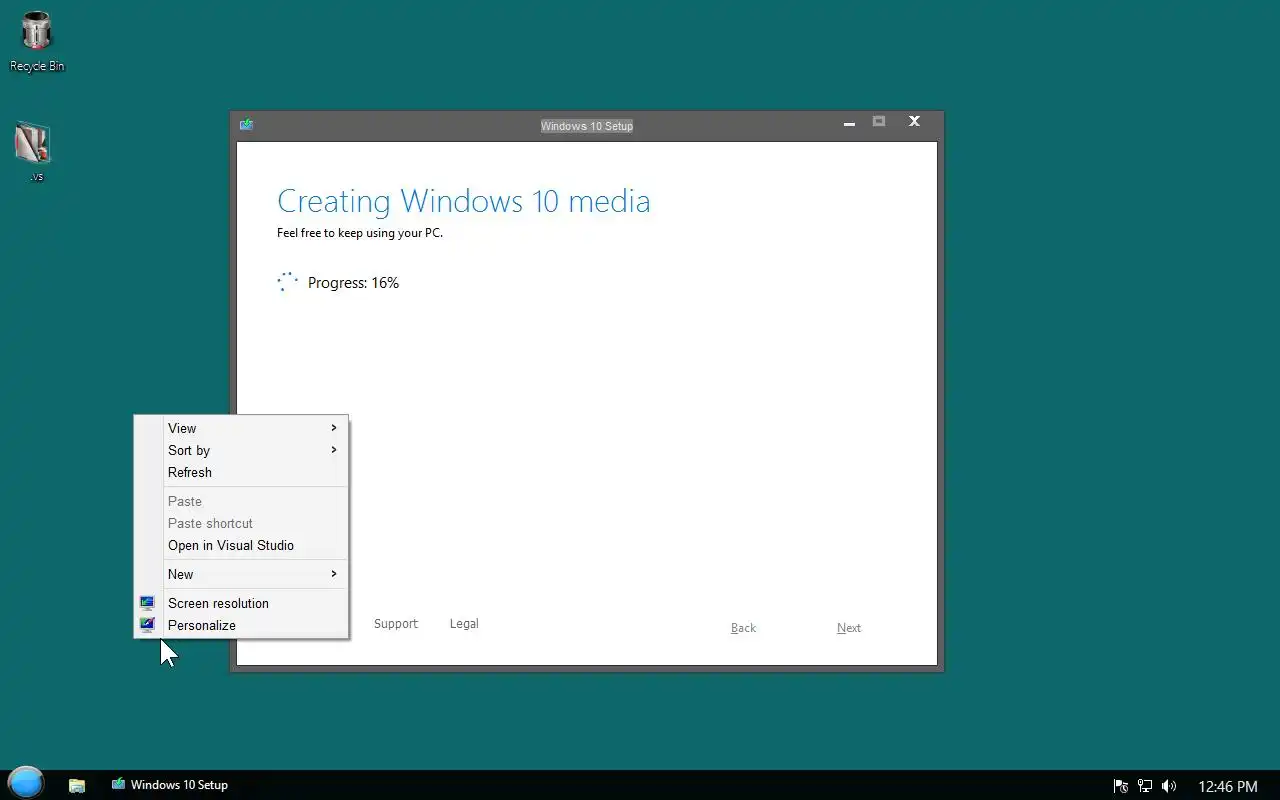Click the Screen resolution monitor icon

(x=147, y=603)
